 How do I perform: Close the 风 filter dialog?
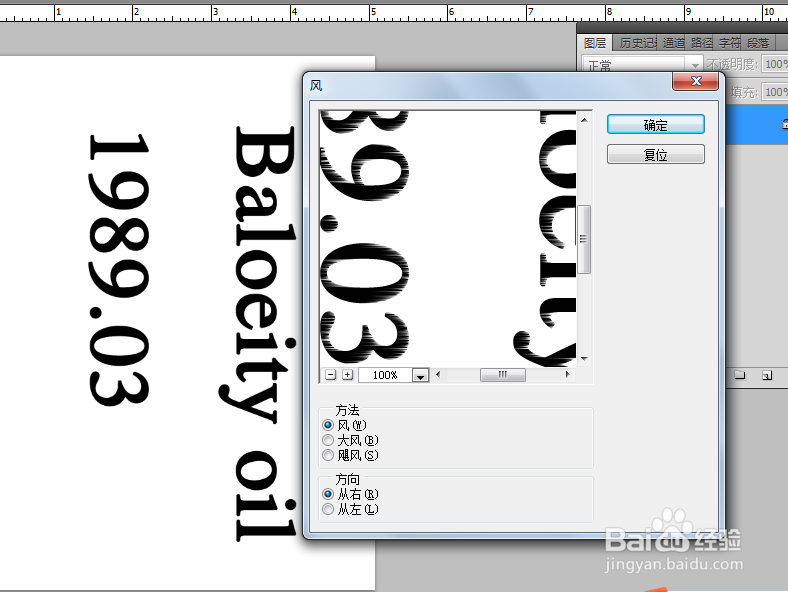[696, 81]
